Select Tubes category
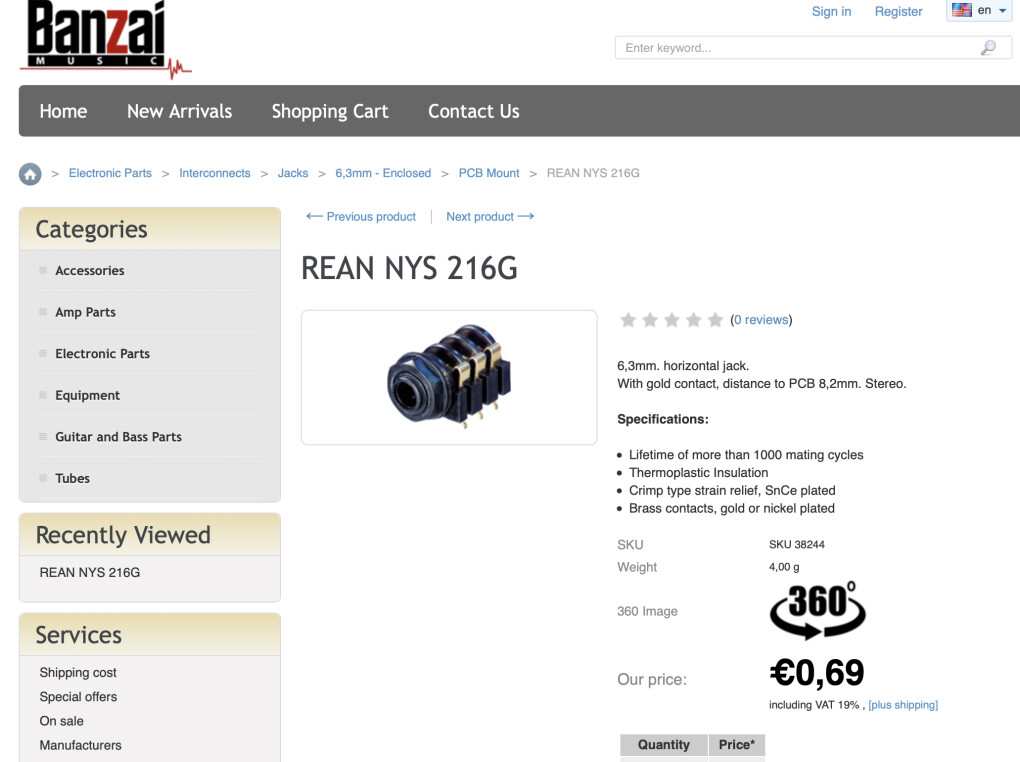 tap(72, 479)
